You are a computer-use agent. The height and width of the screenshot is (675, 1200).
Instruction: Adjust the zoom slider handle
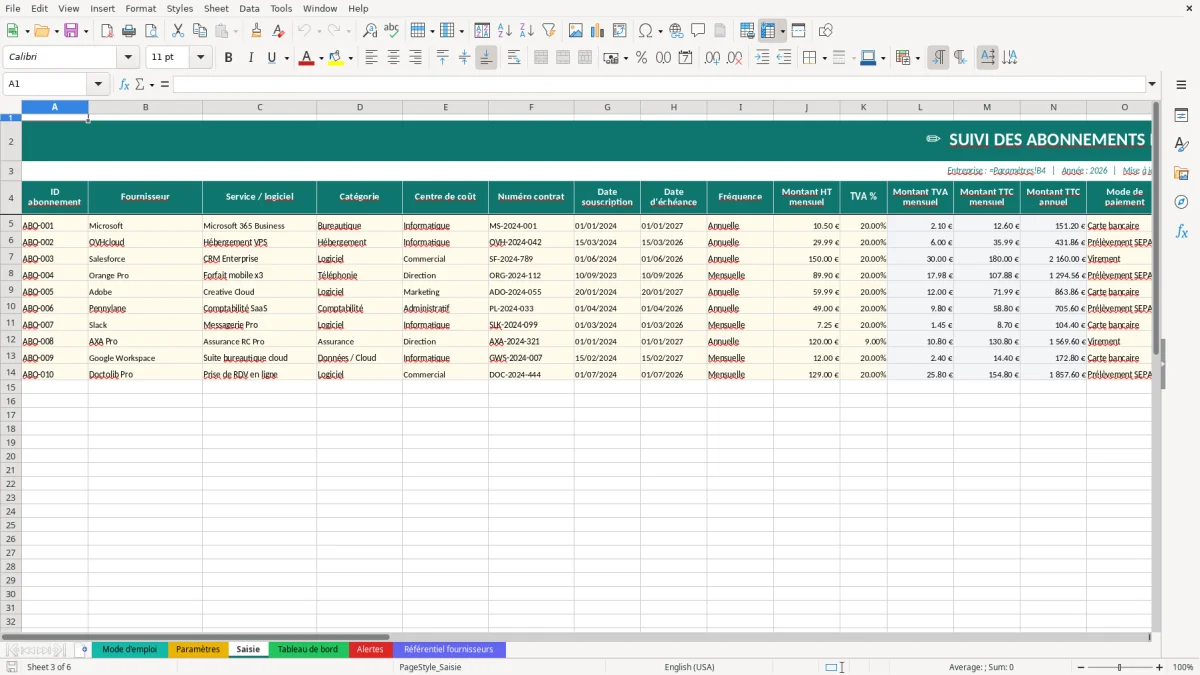pyautogui.click(x=1120, y=667)
